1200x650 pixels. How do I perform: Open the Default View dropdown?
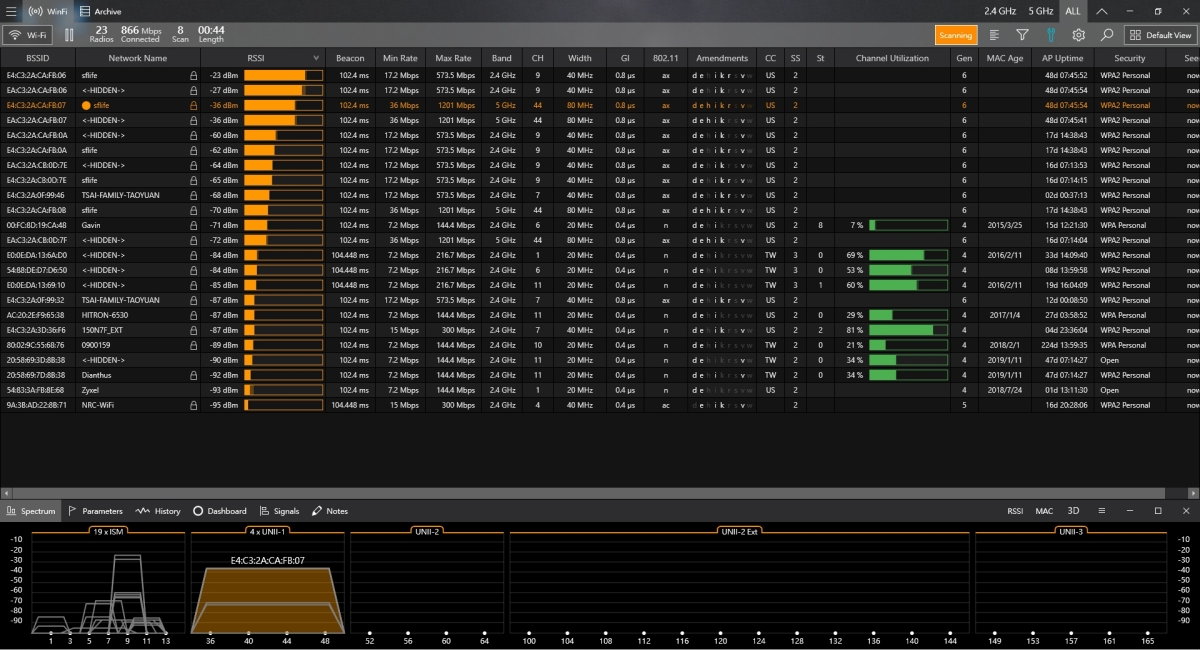tap(1160, 35)
